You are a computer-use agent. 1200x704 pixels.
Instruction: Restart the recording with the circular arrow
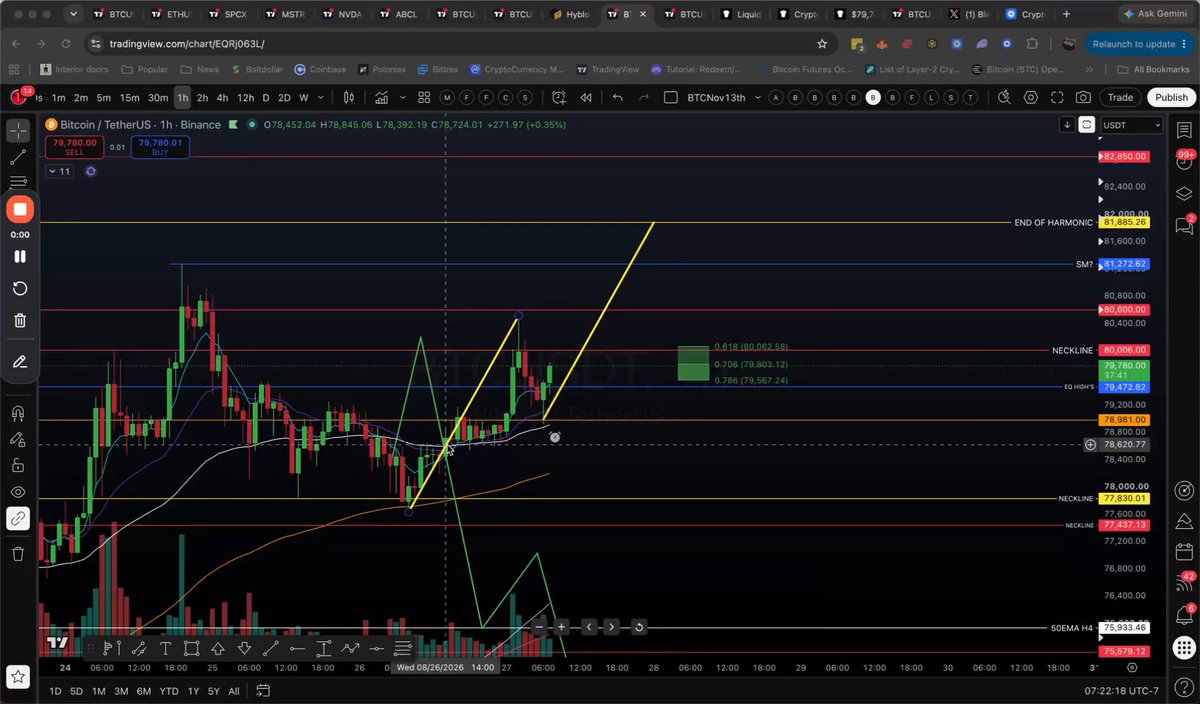(x=19, y=289)
